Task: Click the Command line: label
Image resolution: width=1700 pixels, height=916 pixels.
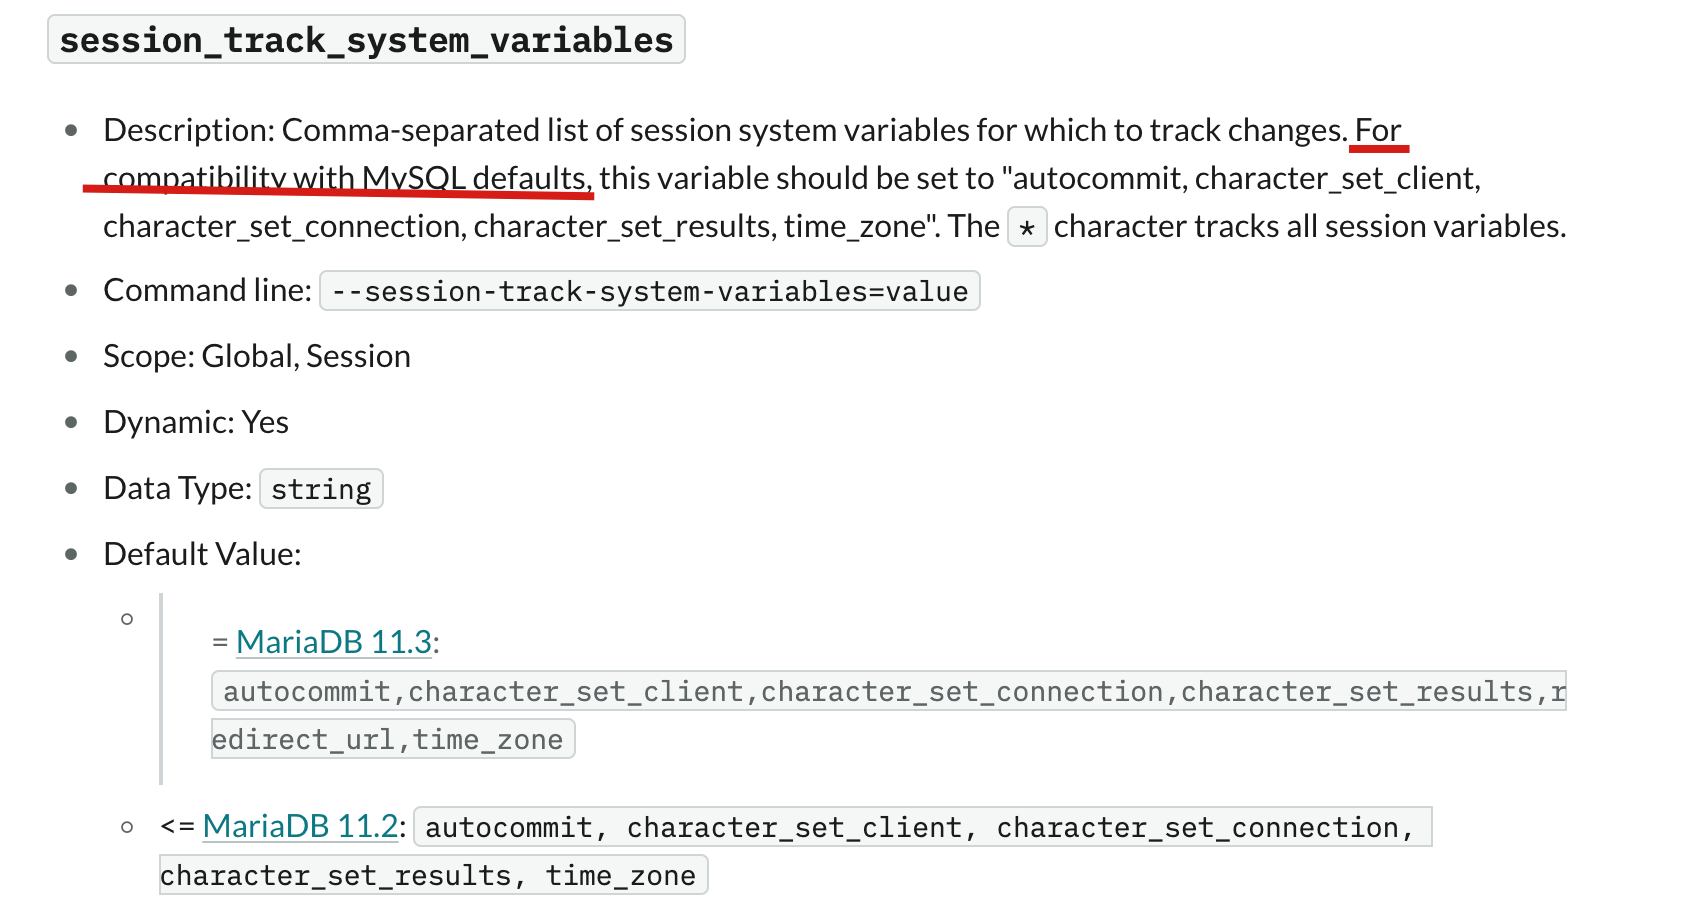Action: point(208,290)
